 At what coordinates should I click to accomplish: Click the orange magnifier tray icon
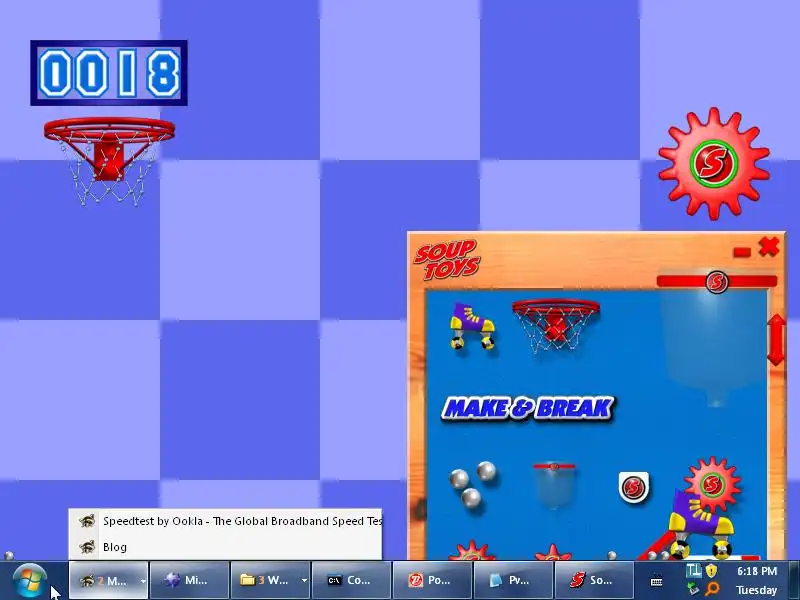711,589
